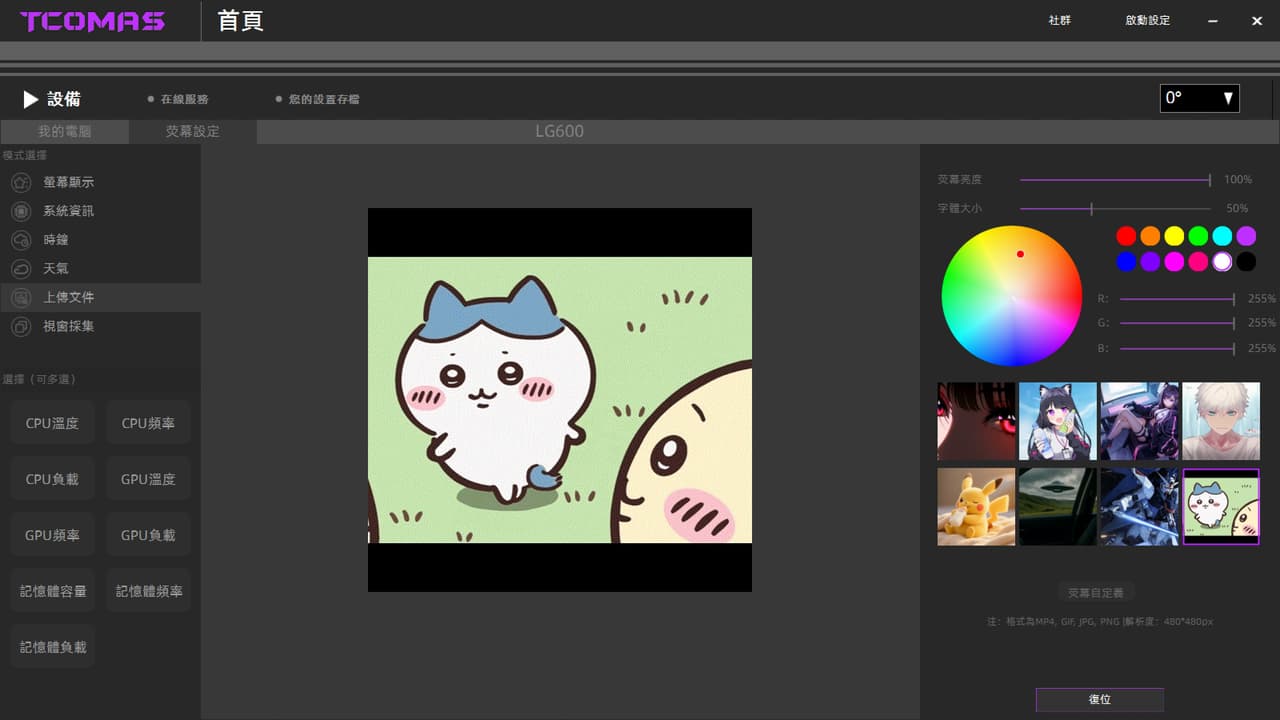Select the white-haired boy thumbnail
Image resolution: width=1280 pixels, height=720 pixels.
(1221, 421)
